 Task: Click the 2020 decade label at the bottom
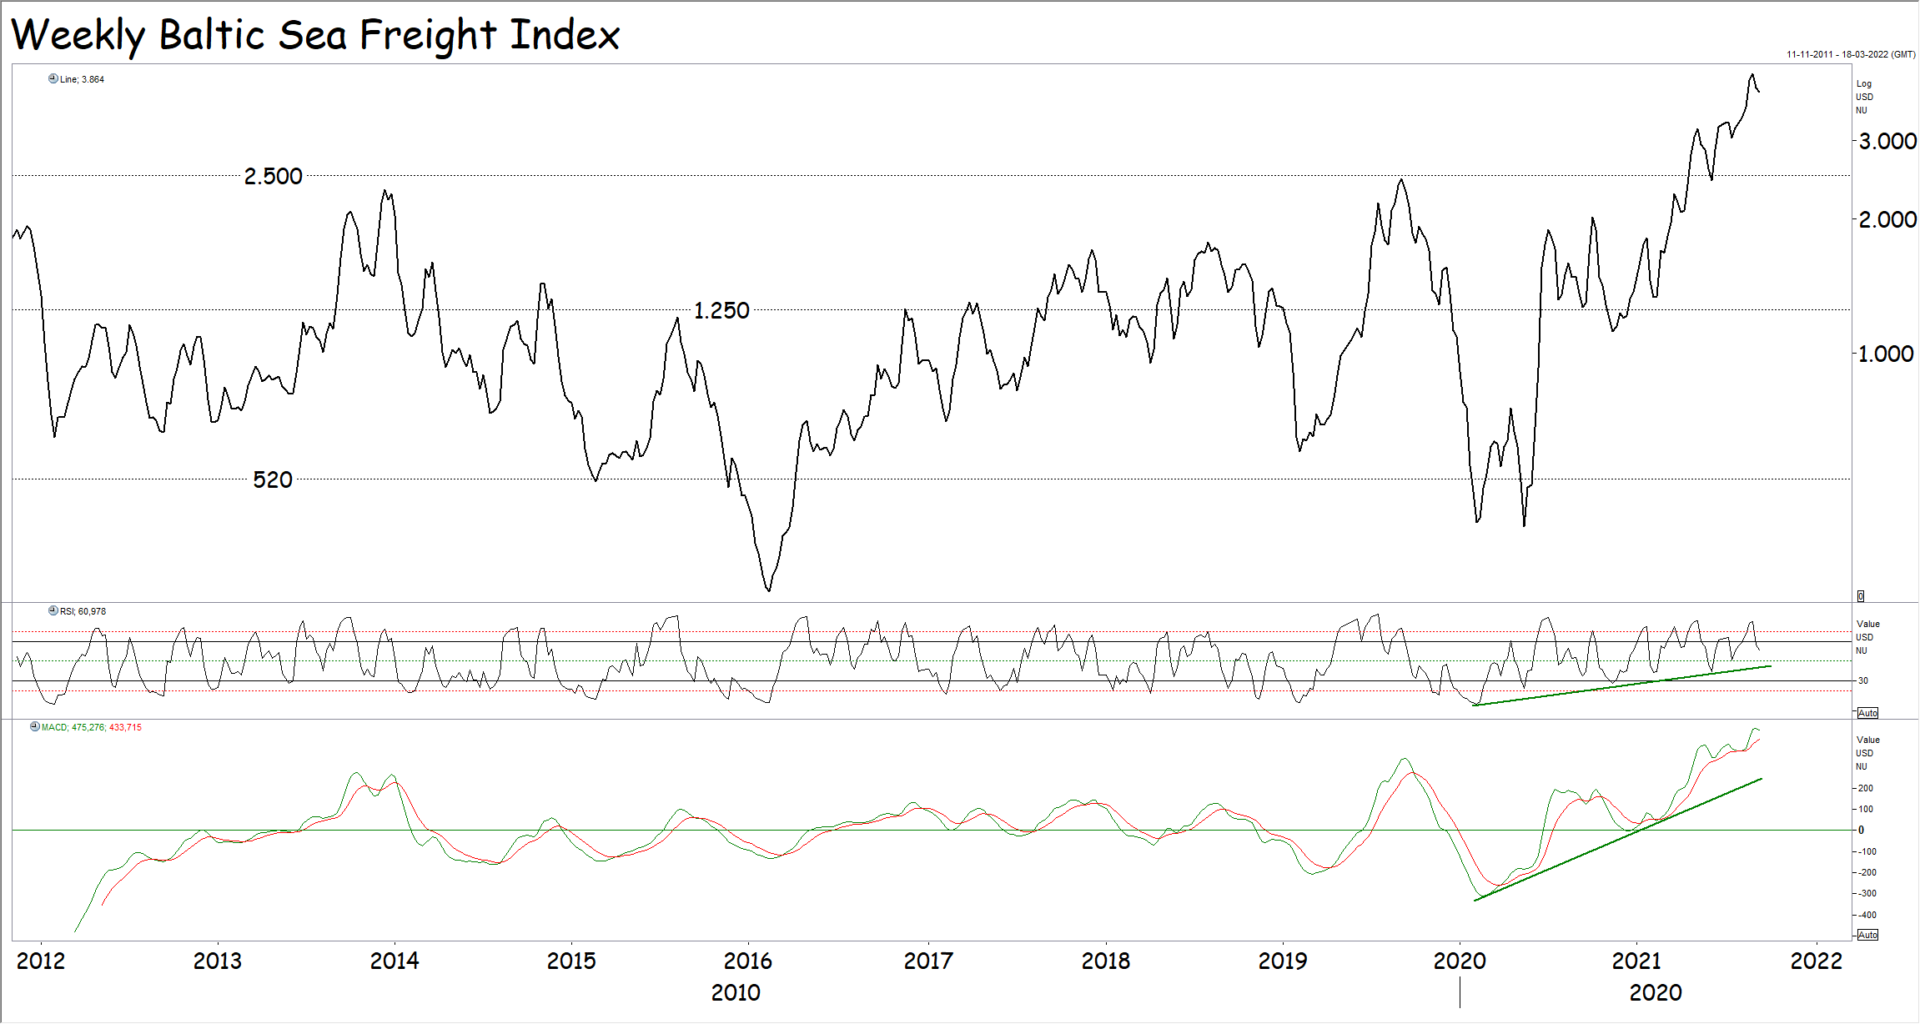click(1655, 993)
